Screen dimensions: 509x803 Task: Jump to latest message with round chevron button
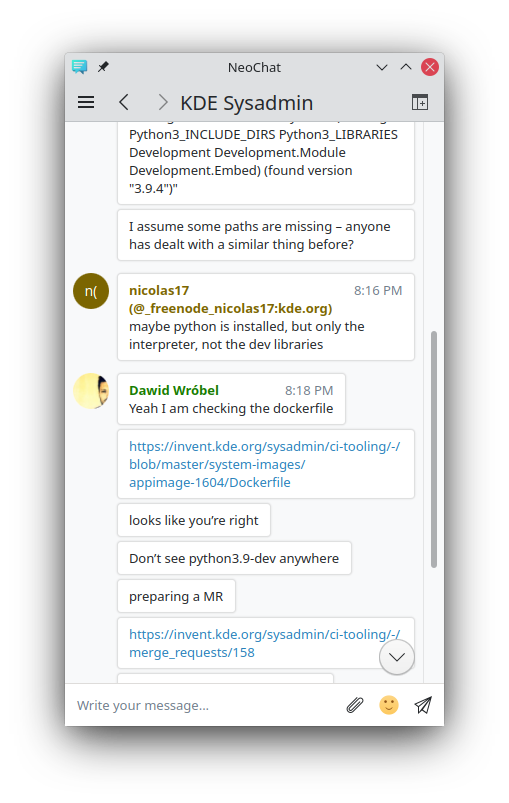(397, 657)
